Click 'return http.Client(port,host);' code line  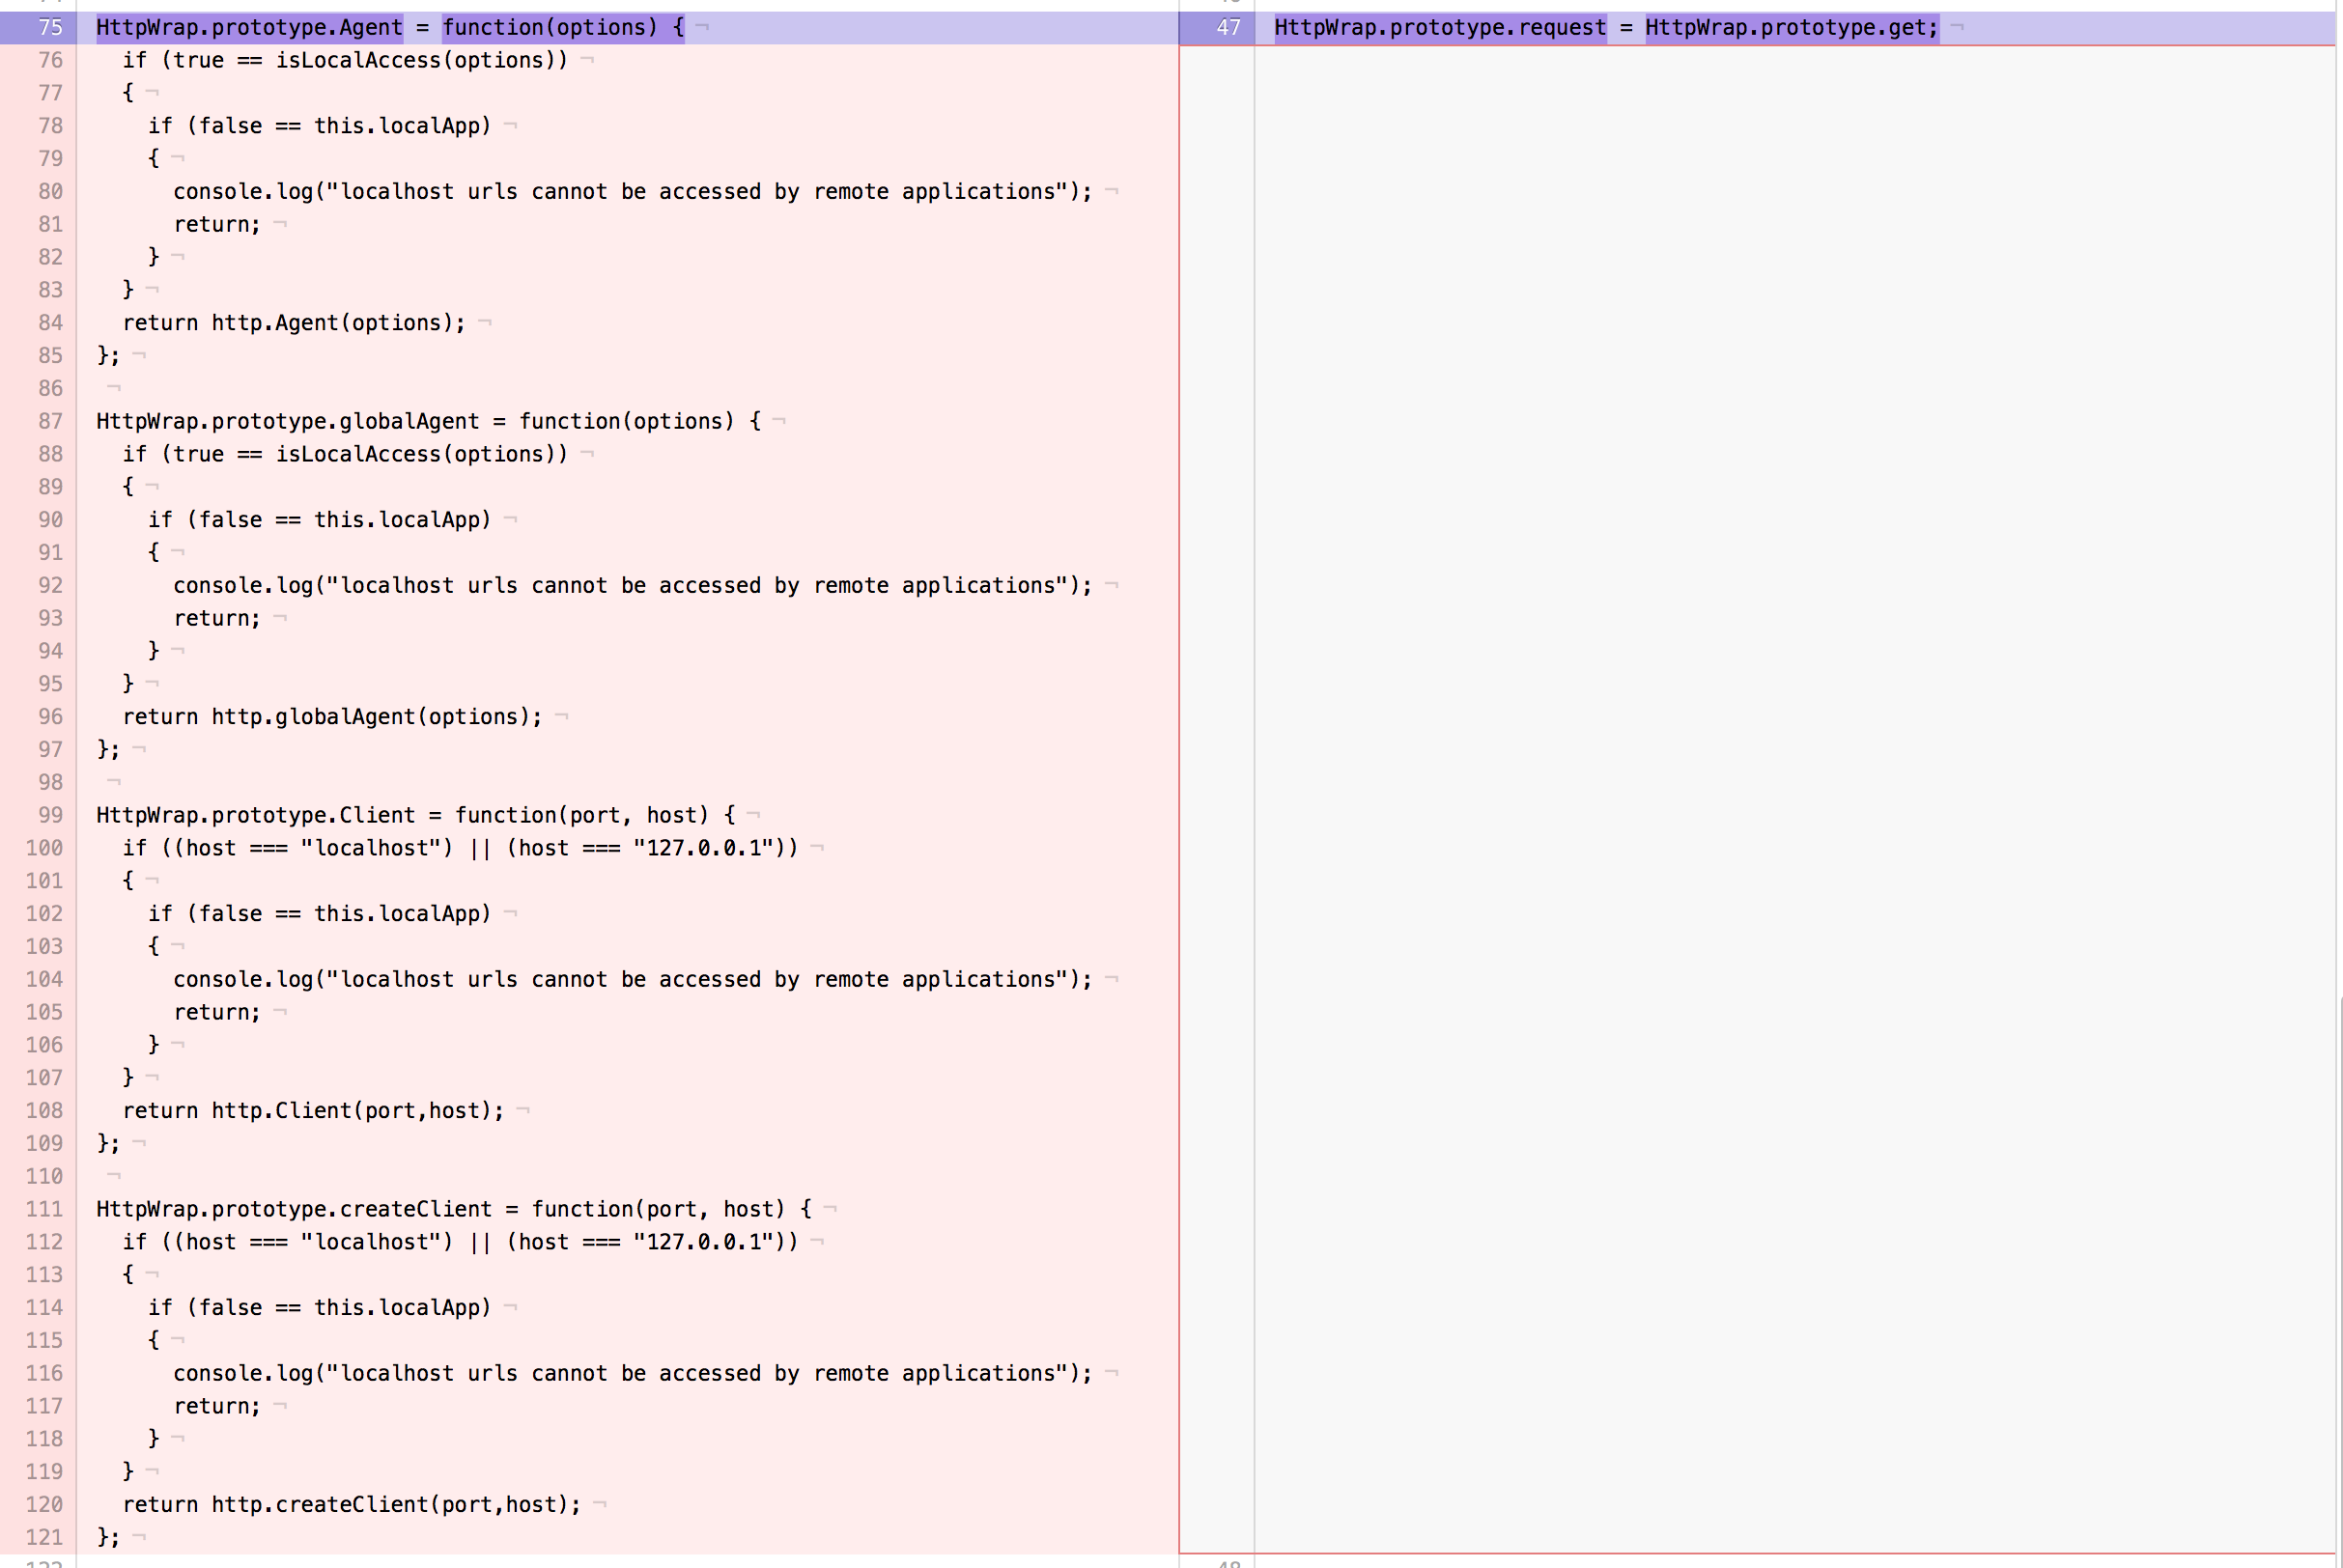tap(313, 1110)
